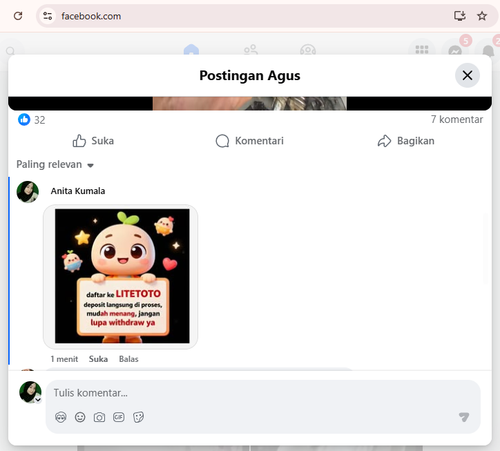The width and height of the screenshot is (500, 451).
Task: Open Anita Kumala's profile avatar
Action: pos(28,192)
